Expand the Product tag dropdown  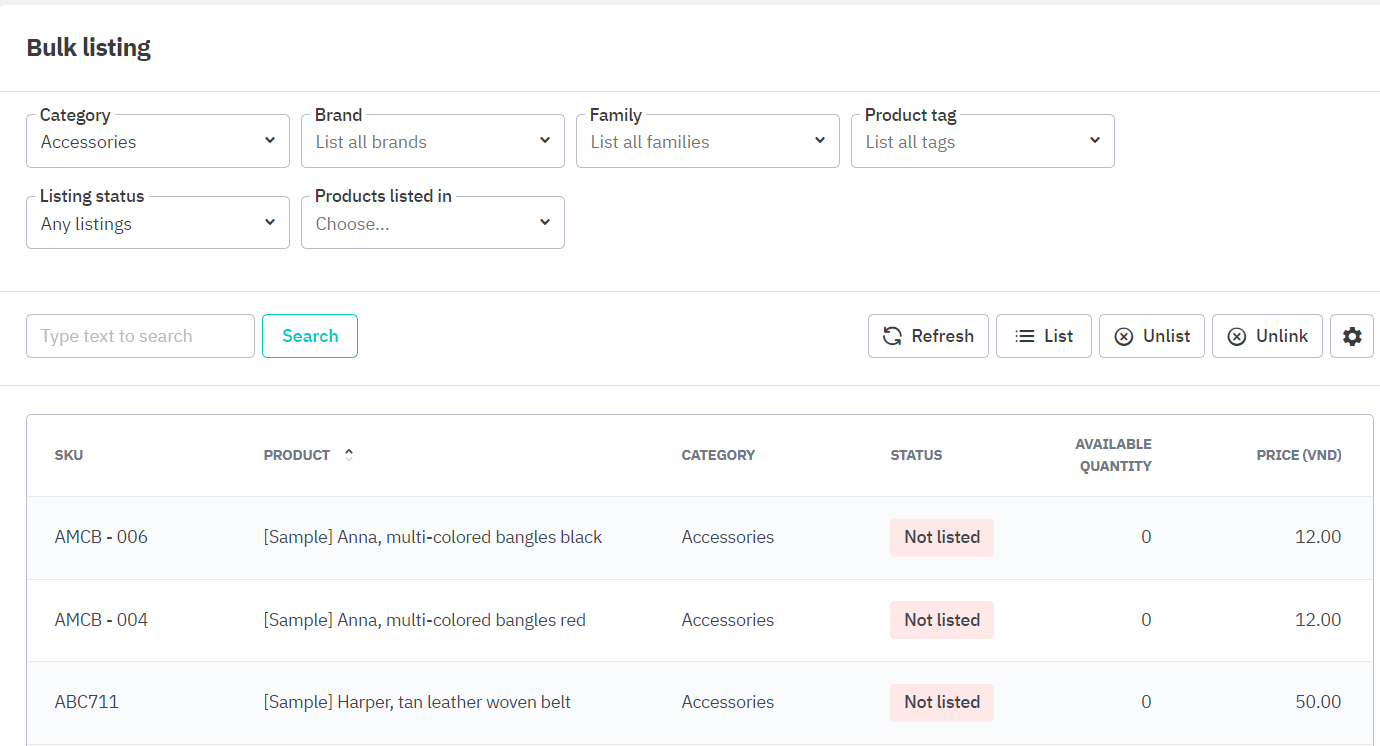click(x=983, y=142)
